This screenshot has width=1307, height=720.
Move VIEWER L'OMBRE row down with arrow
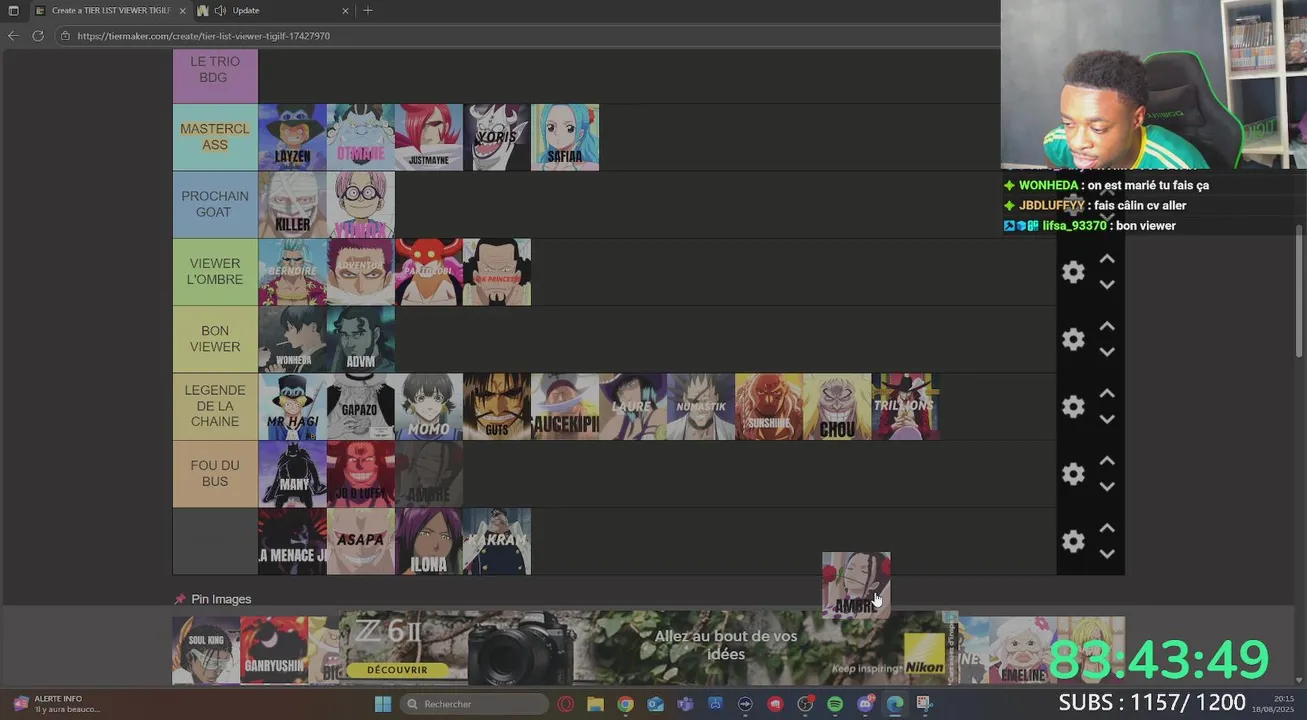click(x=1107, y=285)
